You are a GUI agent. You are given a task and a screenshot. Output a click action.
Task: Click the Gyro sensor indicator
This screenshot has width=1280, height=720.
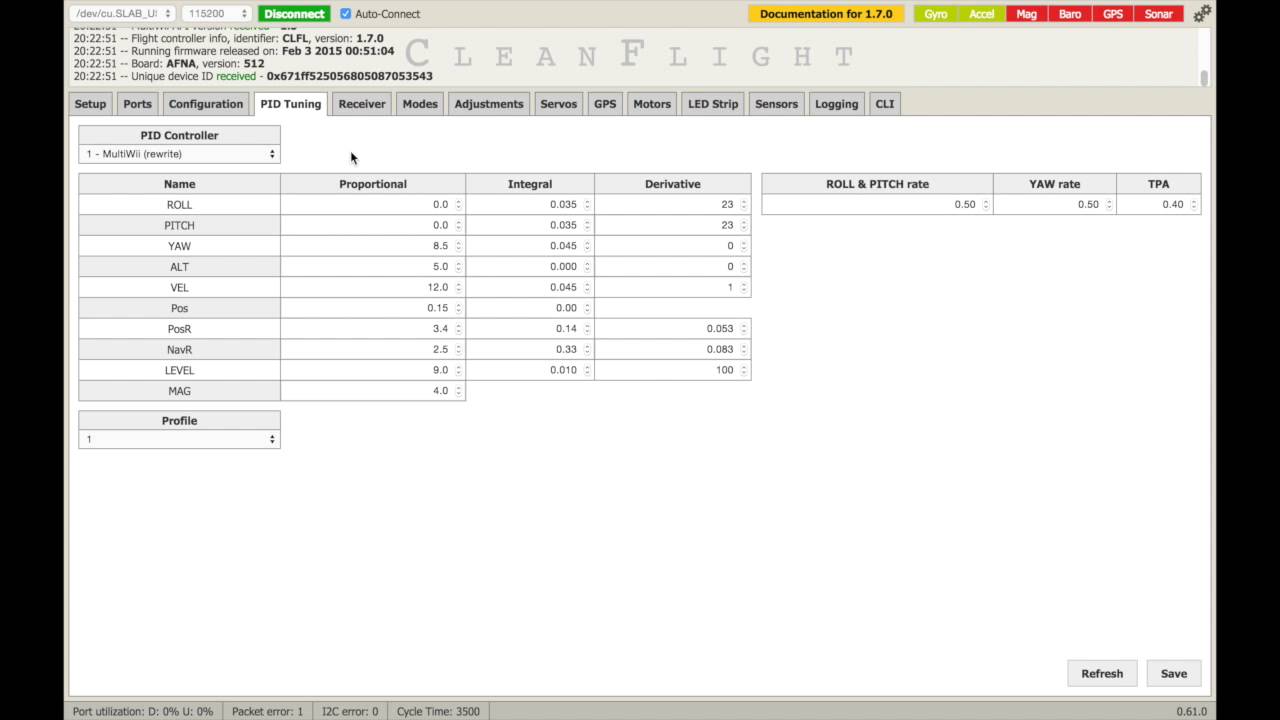(x=936, y=14)
